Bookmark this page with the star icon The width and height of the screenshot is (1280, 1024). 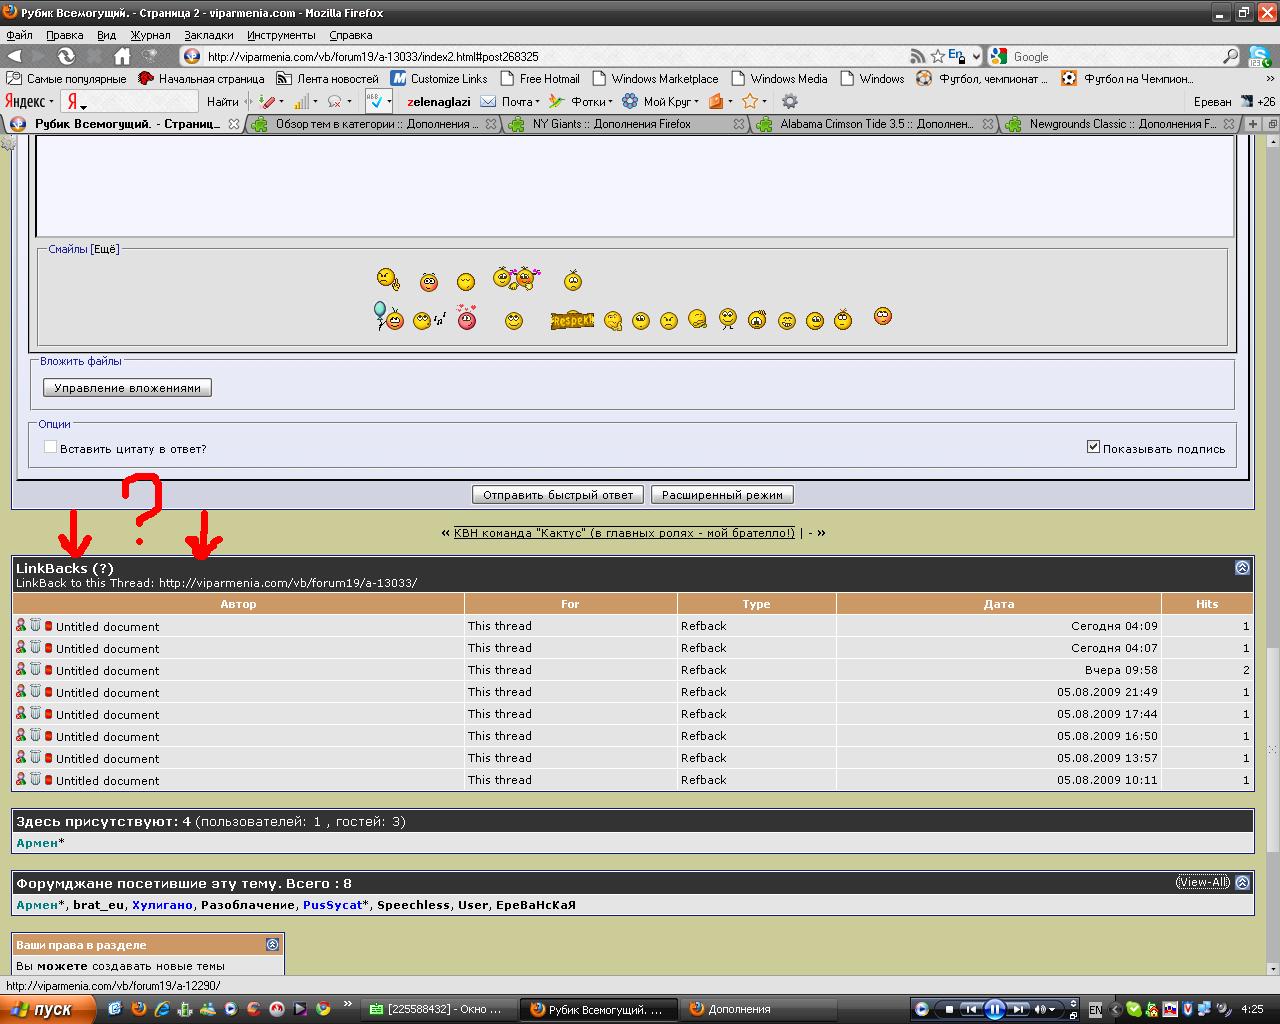(937, 56)
